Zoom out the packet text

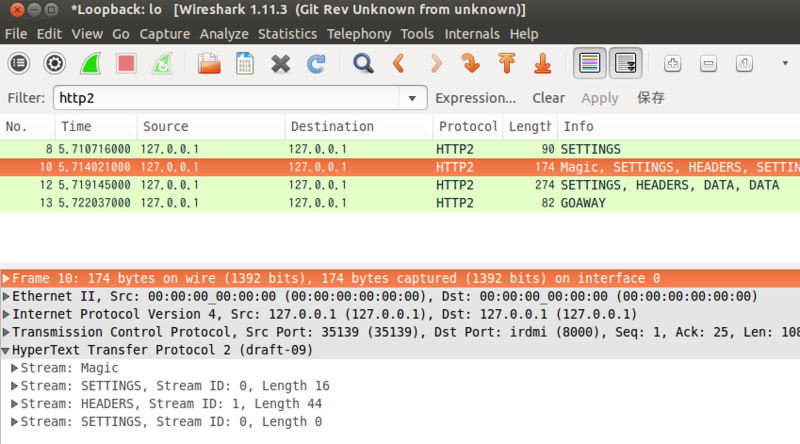tap(708, 64)
